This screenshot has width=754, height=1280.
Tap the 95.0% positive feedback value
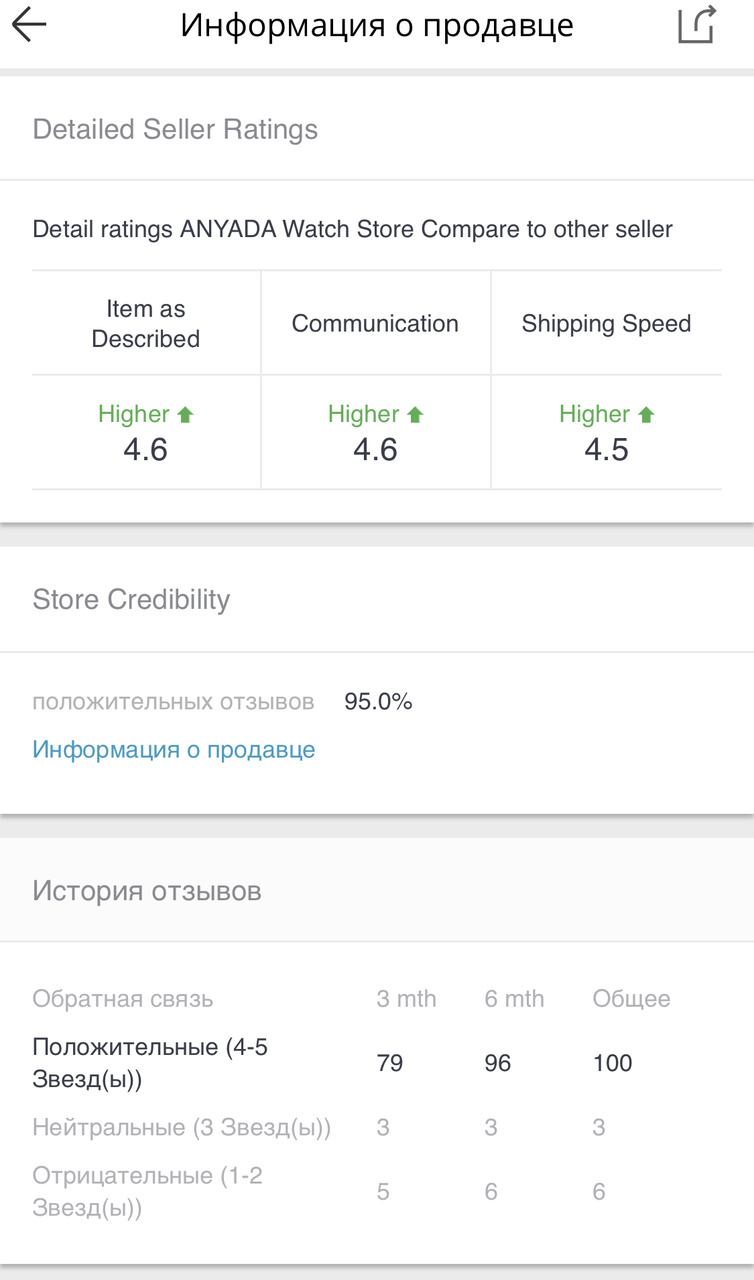tap(378, 702)
